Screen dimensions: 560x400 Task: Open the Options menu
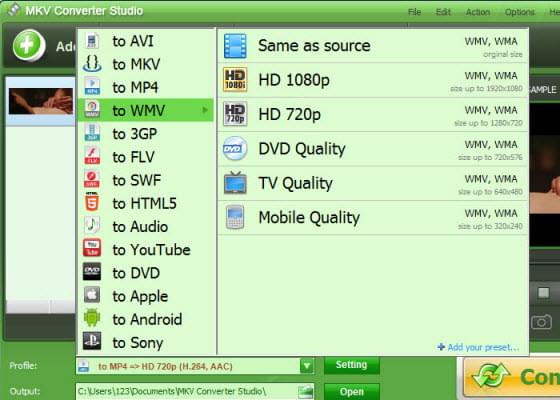tap(520, 12)
